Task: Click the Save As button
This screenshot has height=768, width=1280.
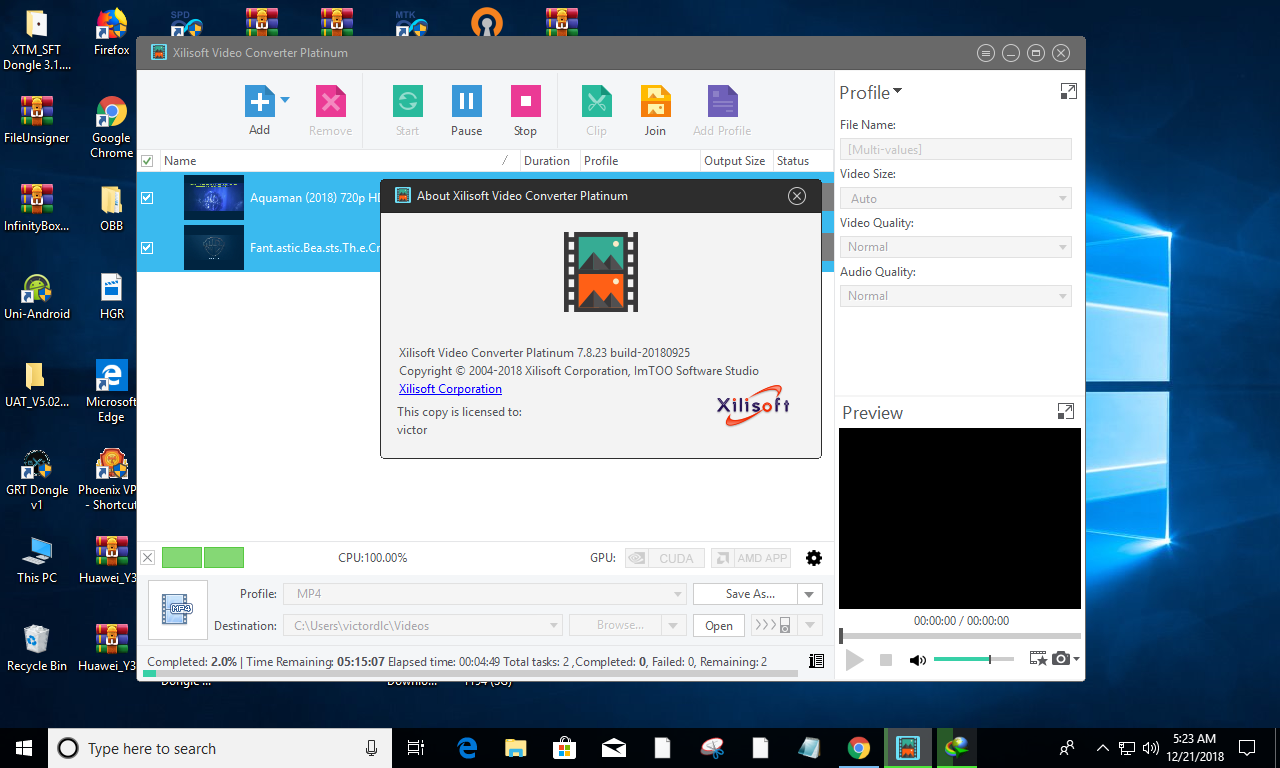Action: pyautogui.click(x=745, y=594)
